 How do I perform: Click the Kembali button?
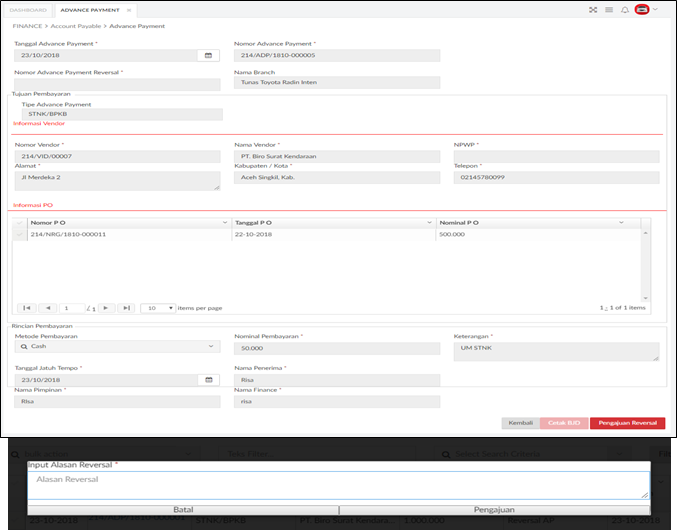[x=520, y=423]
